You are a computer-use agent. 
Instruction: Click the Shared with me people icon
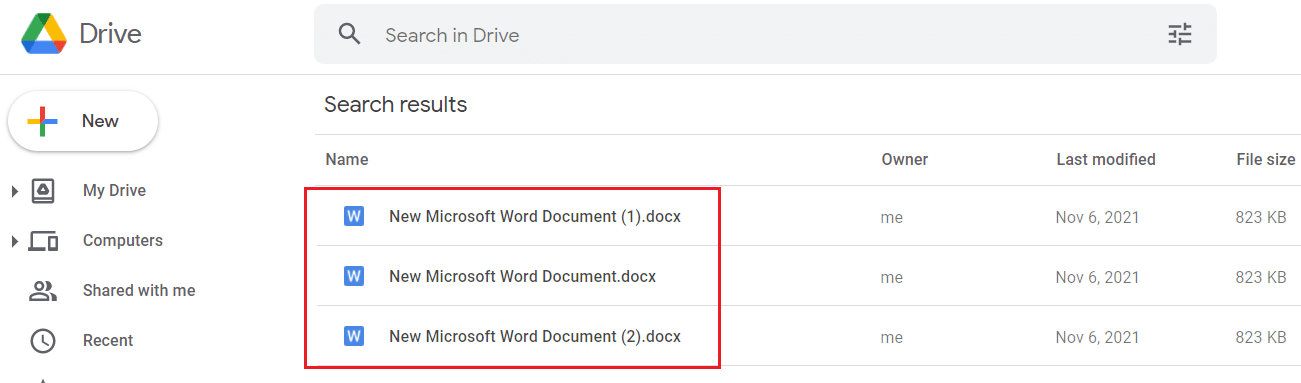pos(43,291)
